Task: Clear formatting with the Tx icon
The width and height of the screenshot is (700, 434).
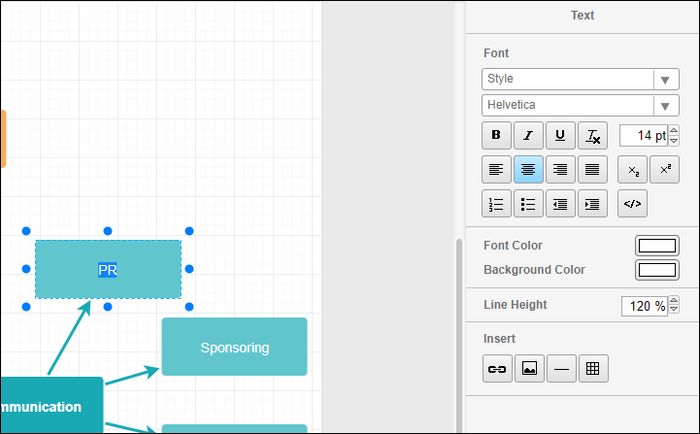Action: click(592, 135)
